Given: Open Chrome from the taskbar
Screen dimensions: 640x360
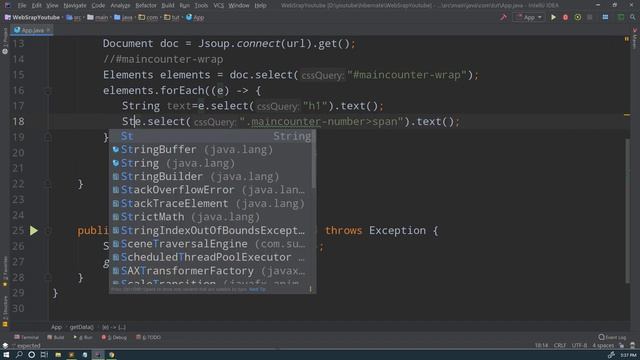Looking at the screenshot, I should point(111,355).
